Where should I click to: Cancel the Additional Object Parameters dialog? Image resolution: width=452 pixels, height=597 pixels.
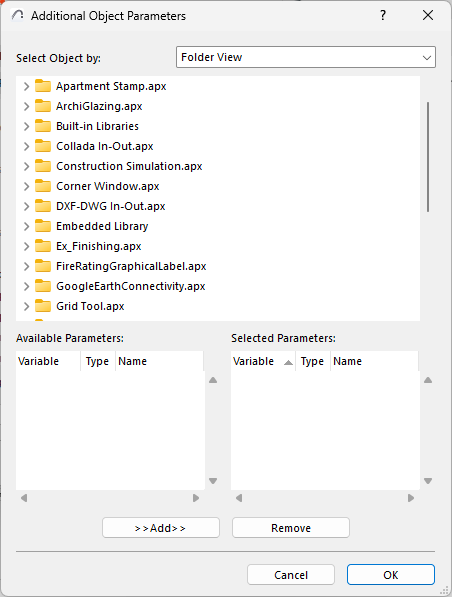point(291,575)
